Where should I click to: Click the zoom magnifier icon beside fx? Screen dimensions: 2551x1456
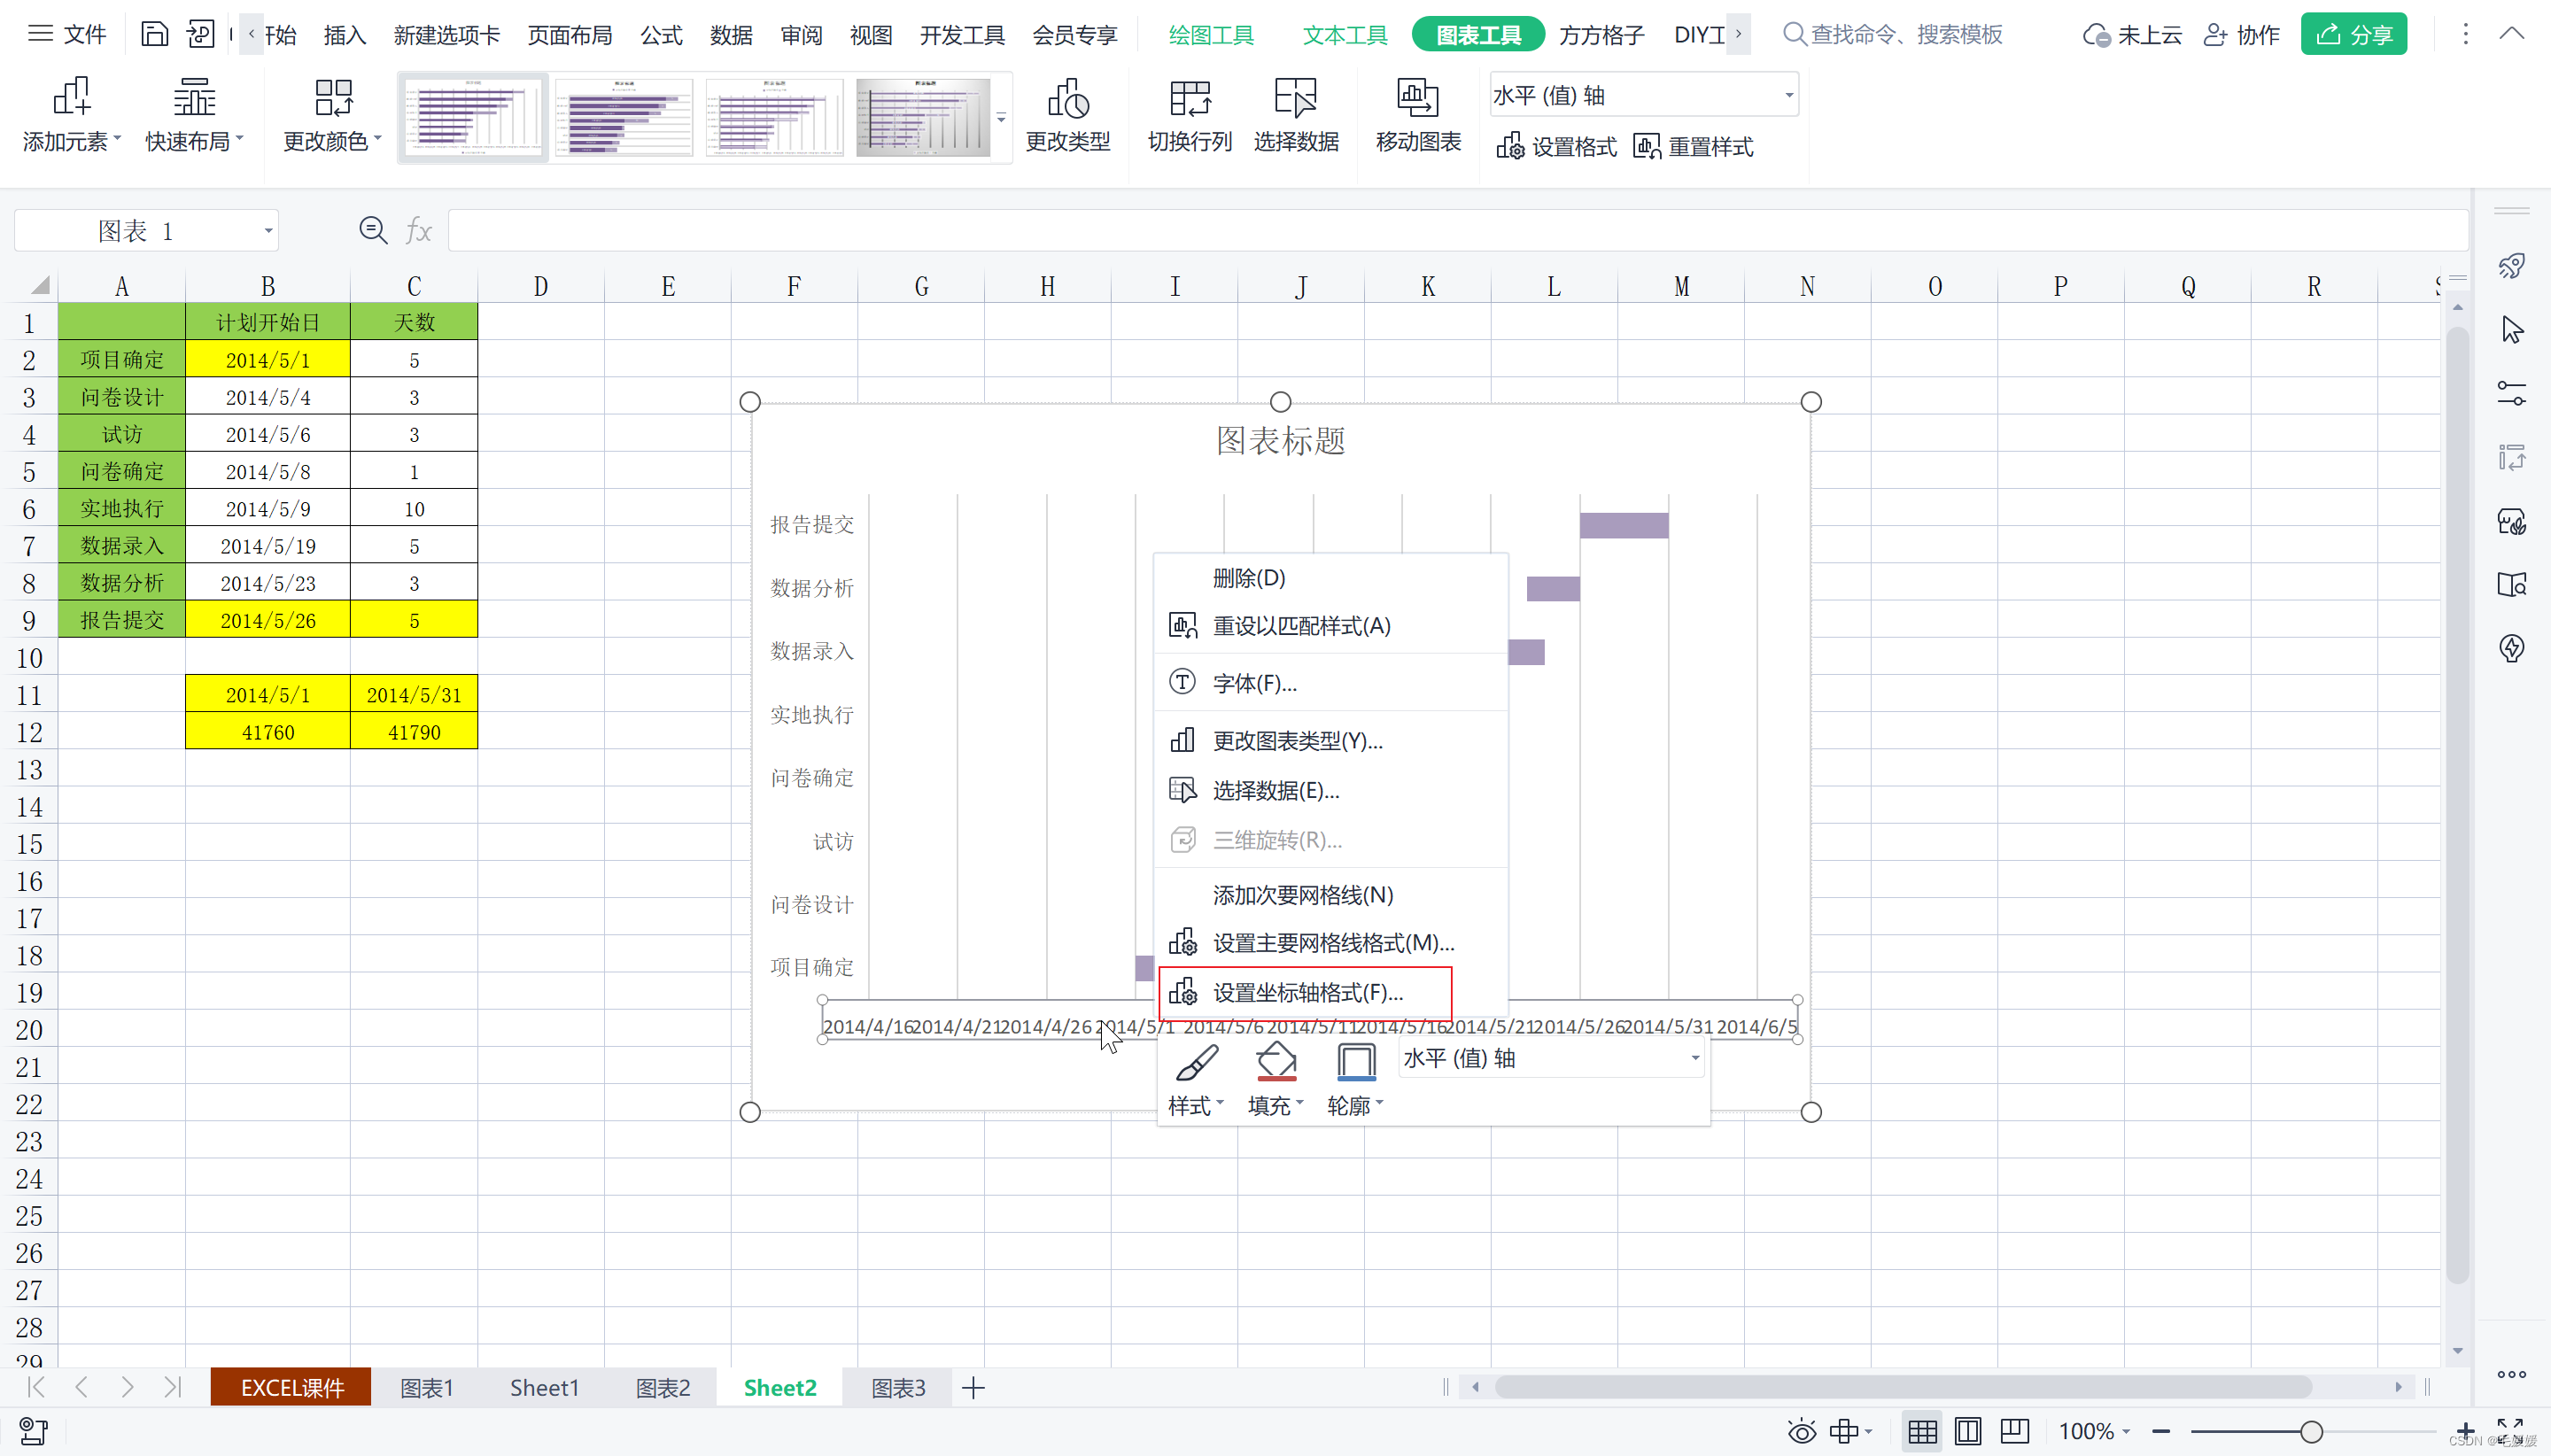click(373, 231)
